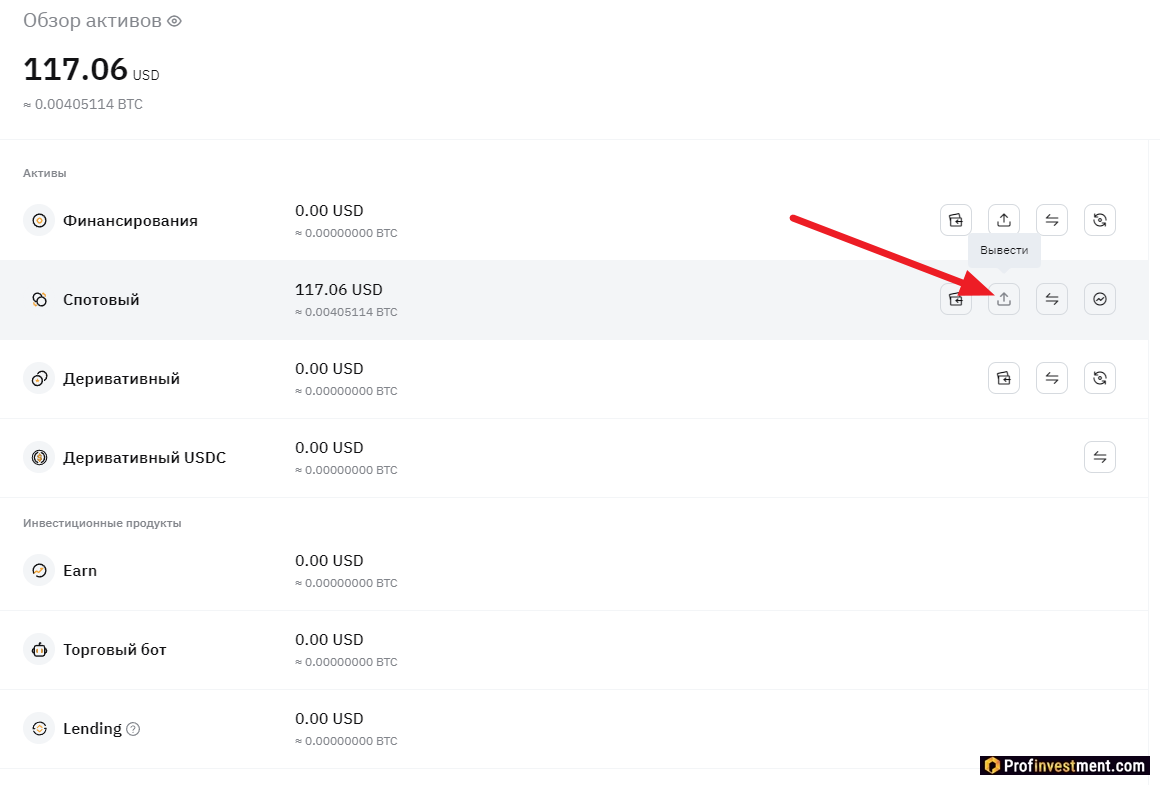Click the Profinvestment.com watermark logo
This screenshot has height=785, width=1160.
pos(1064,766)
